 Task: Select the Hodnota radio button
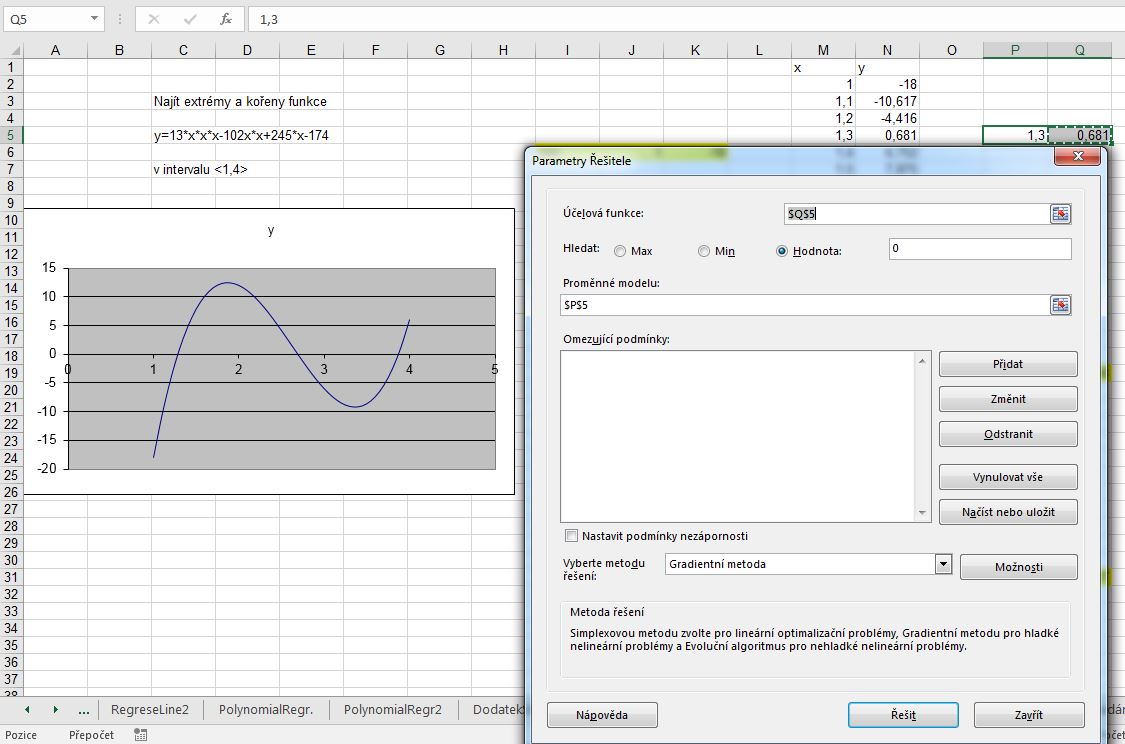tap(782, 251)
